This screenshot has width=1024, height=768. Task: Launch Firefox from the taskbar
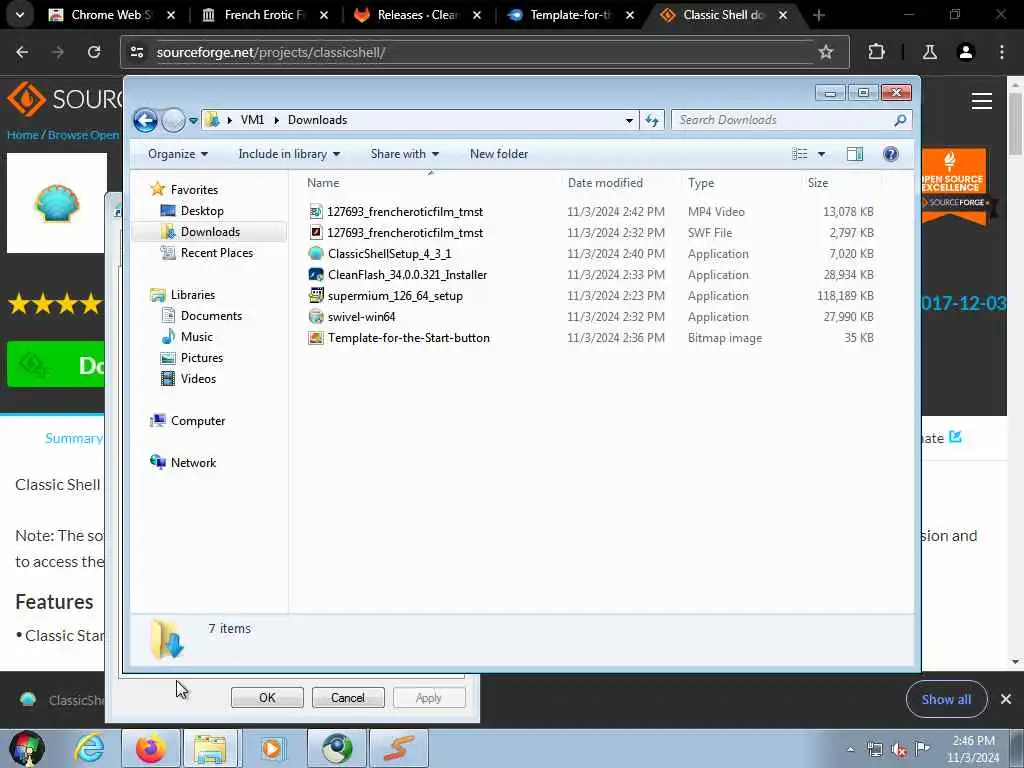coord(151,748)
